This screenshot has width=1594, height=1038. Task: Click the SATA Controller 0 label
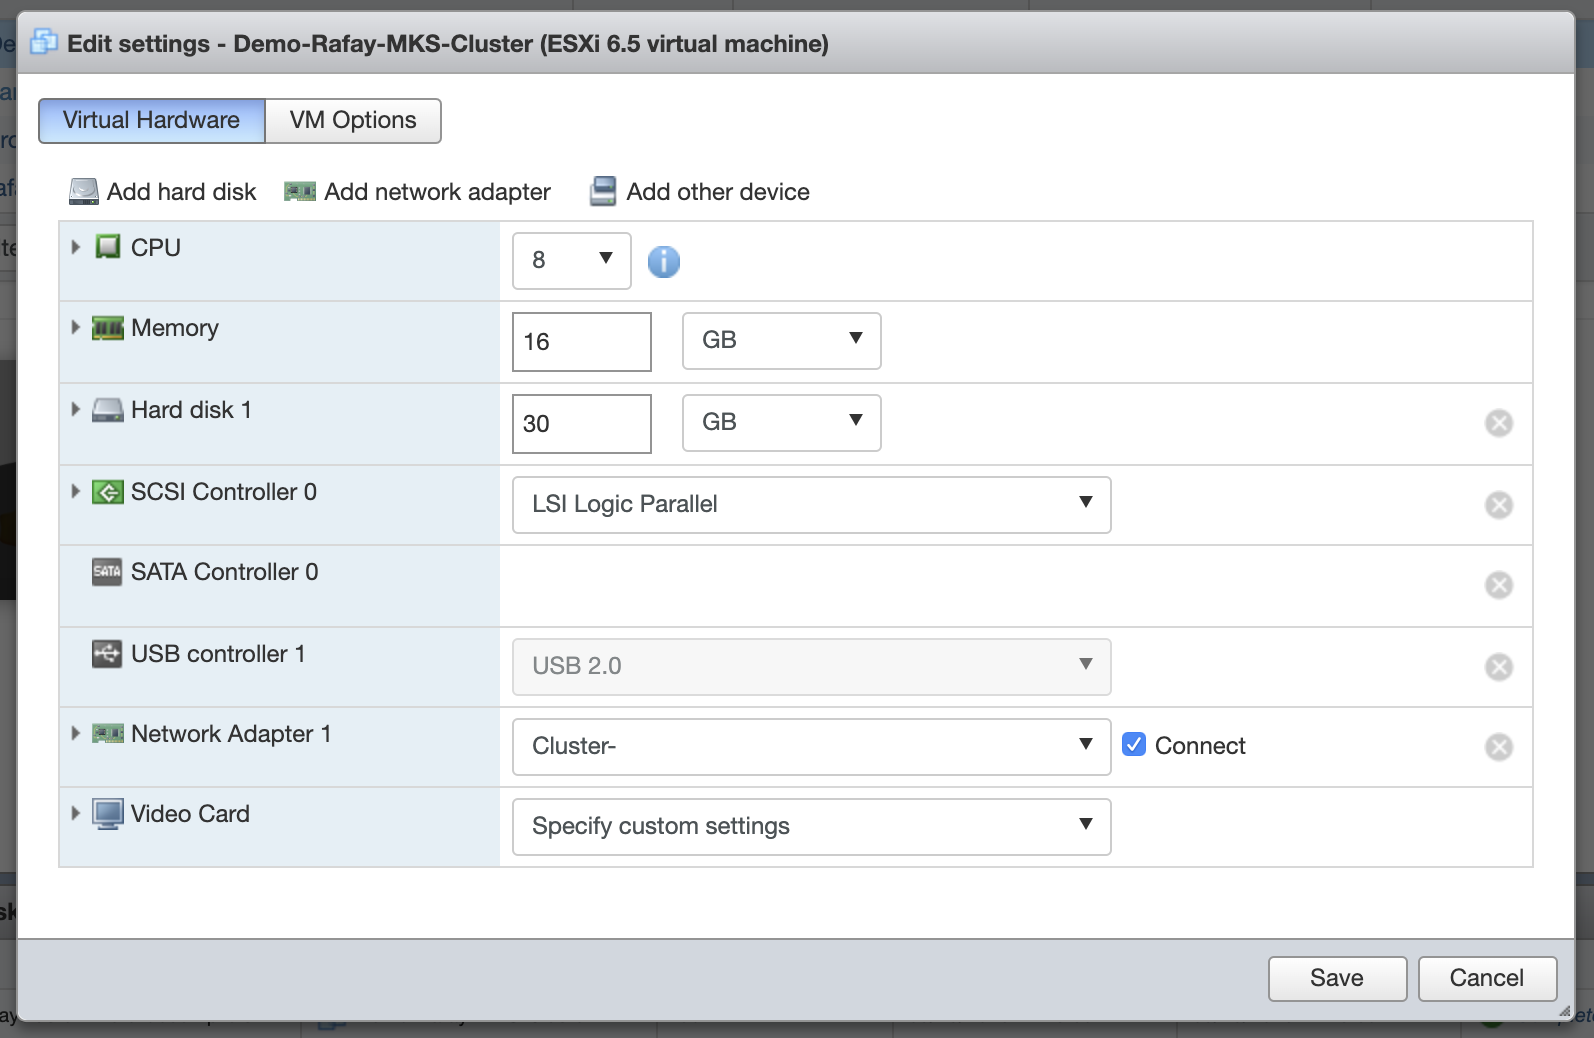click(225, 572)
